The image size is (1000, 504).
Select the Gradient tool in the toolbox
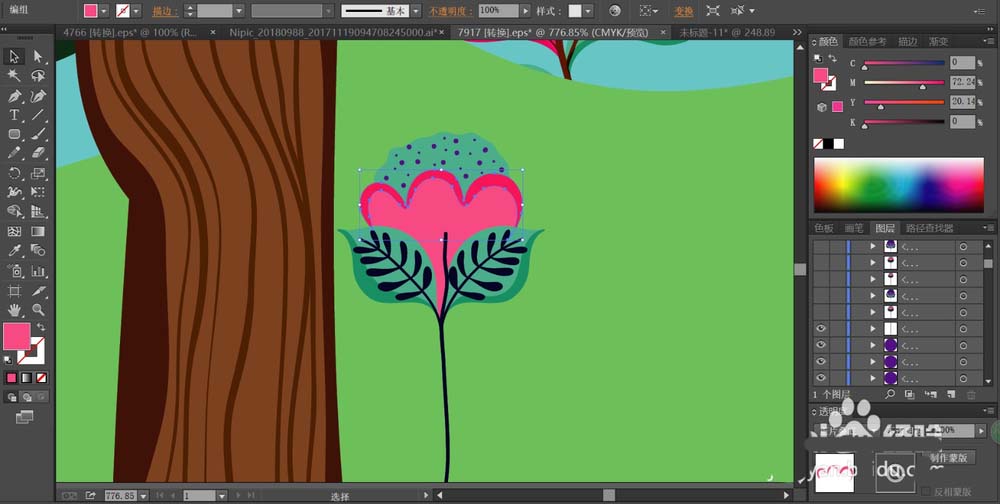coord(38,231)
